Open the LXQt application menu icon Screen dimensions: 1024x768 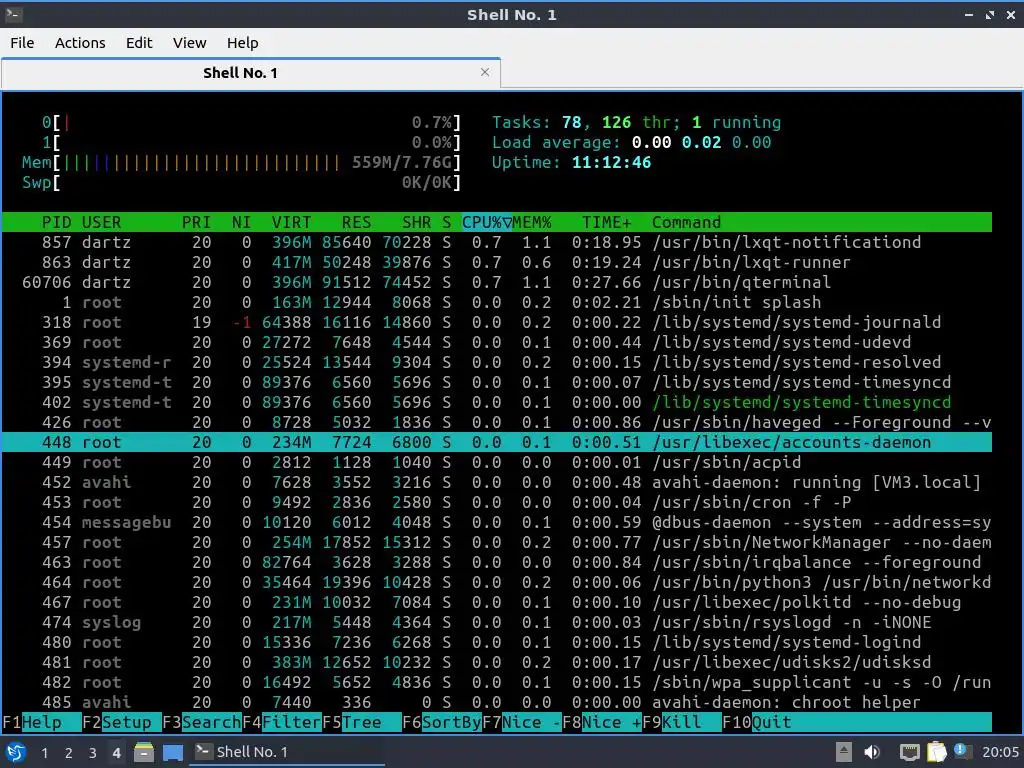pos(16,752)
